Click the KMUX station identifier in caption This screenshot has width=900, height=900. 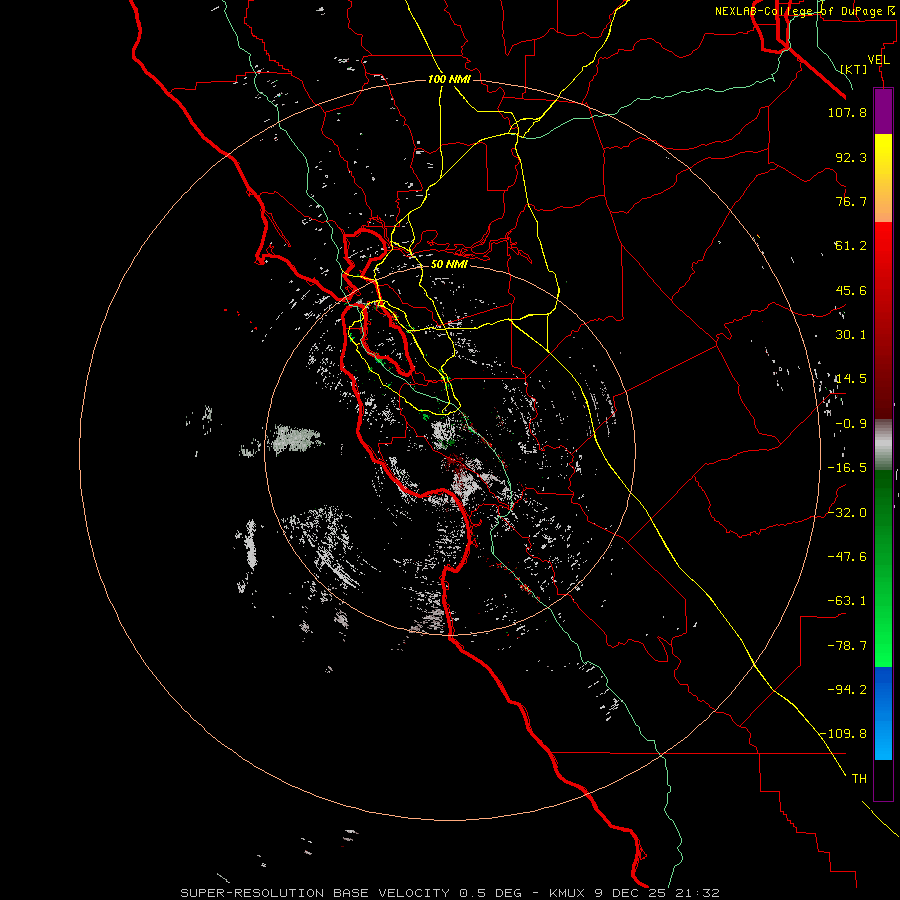[x=568, y=893]
